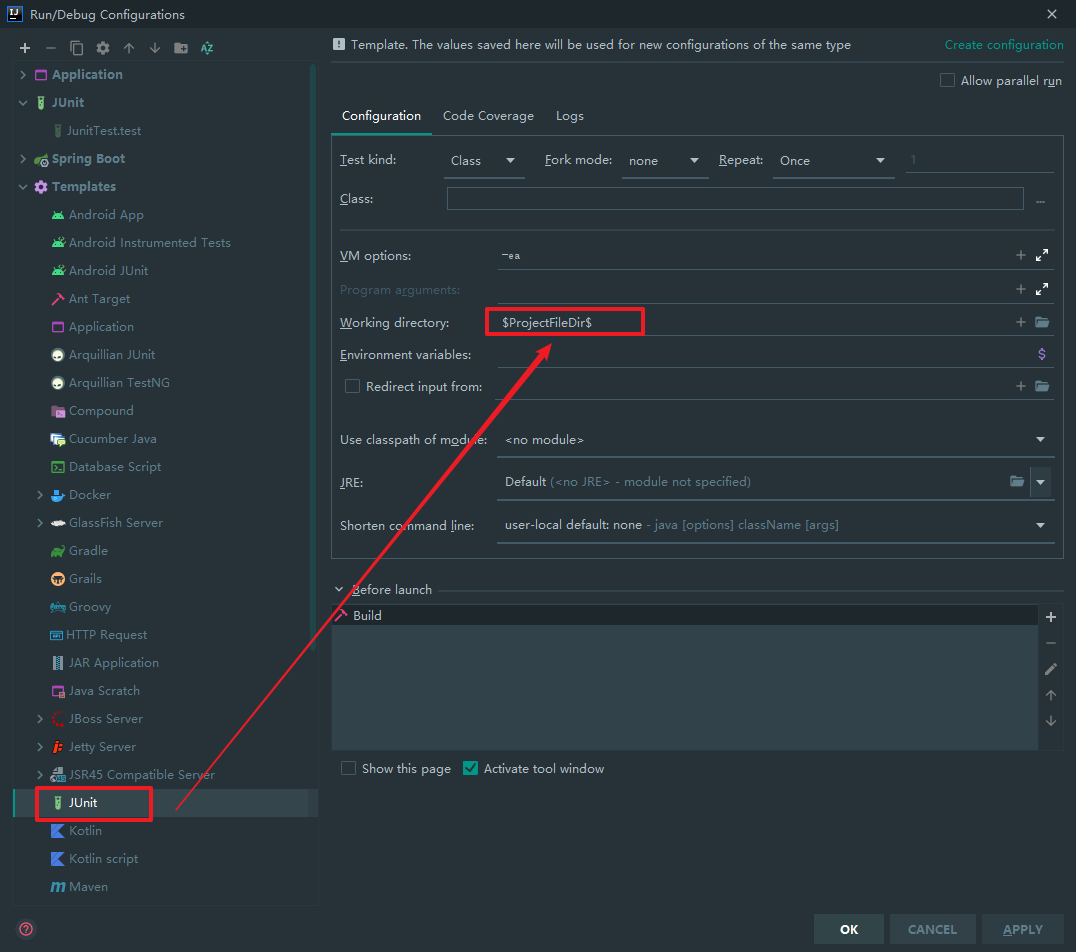Collapse the Before launch section
This screenshot has height=952, width=1076.
(339, 590)
